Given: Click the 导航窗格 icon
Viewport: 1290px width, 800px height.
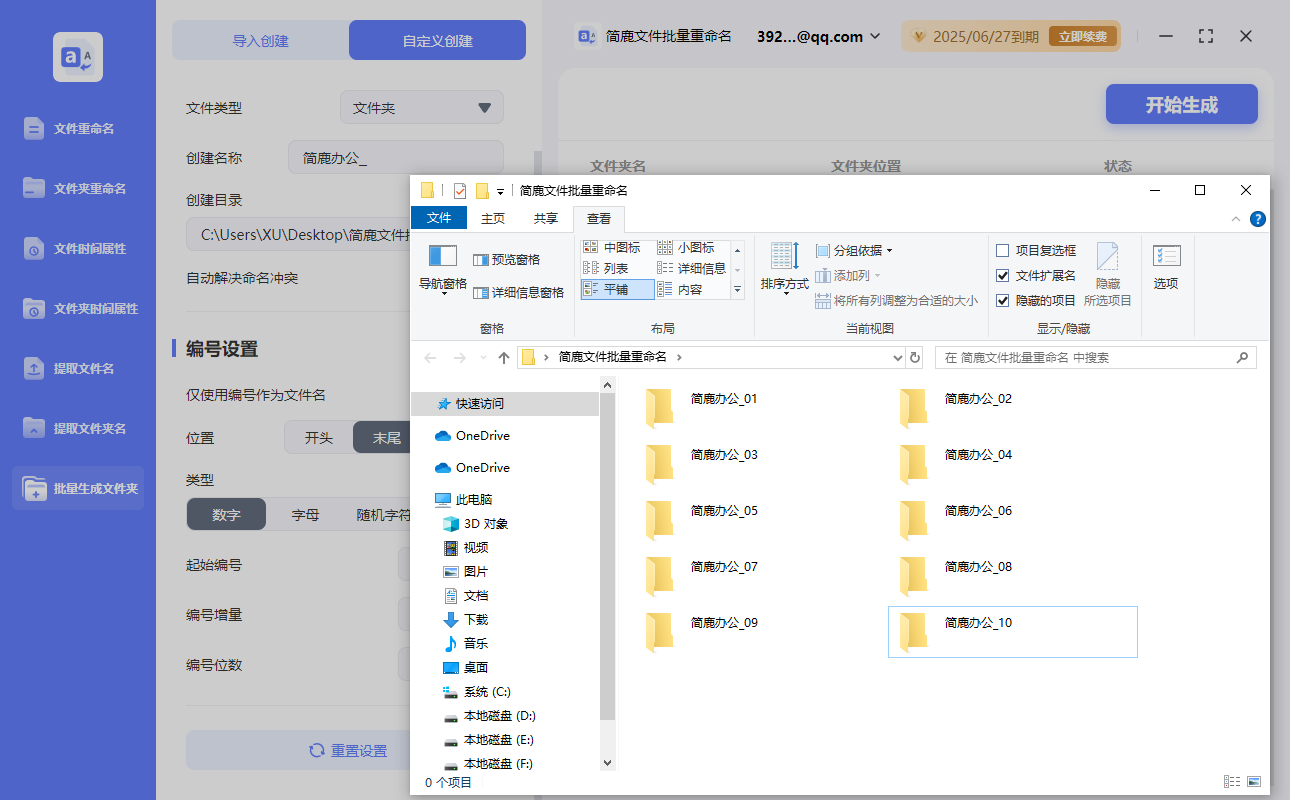Looking at the screenshot, I should pyautogui.click(x=441, y=266).
